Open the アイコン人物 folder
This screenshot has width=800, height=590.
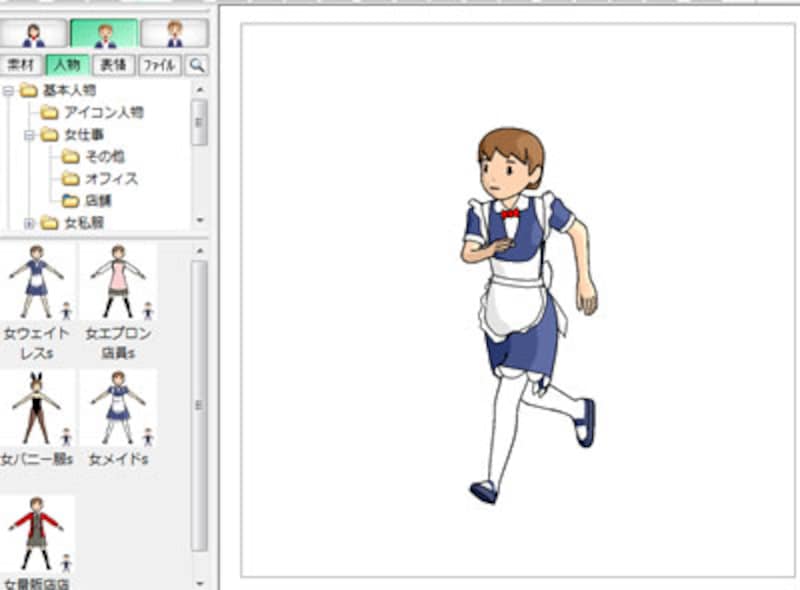click(102, 112)
